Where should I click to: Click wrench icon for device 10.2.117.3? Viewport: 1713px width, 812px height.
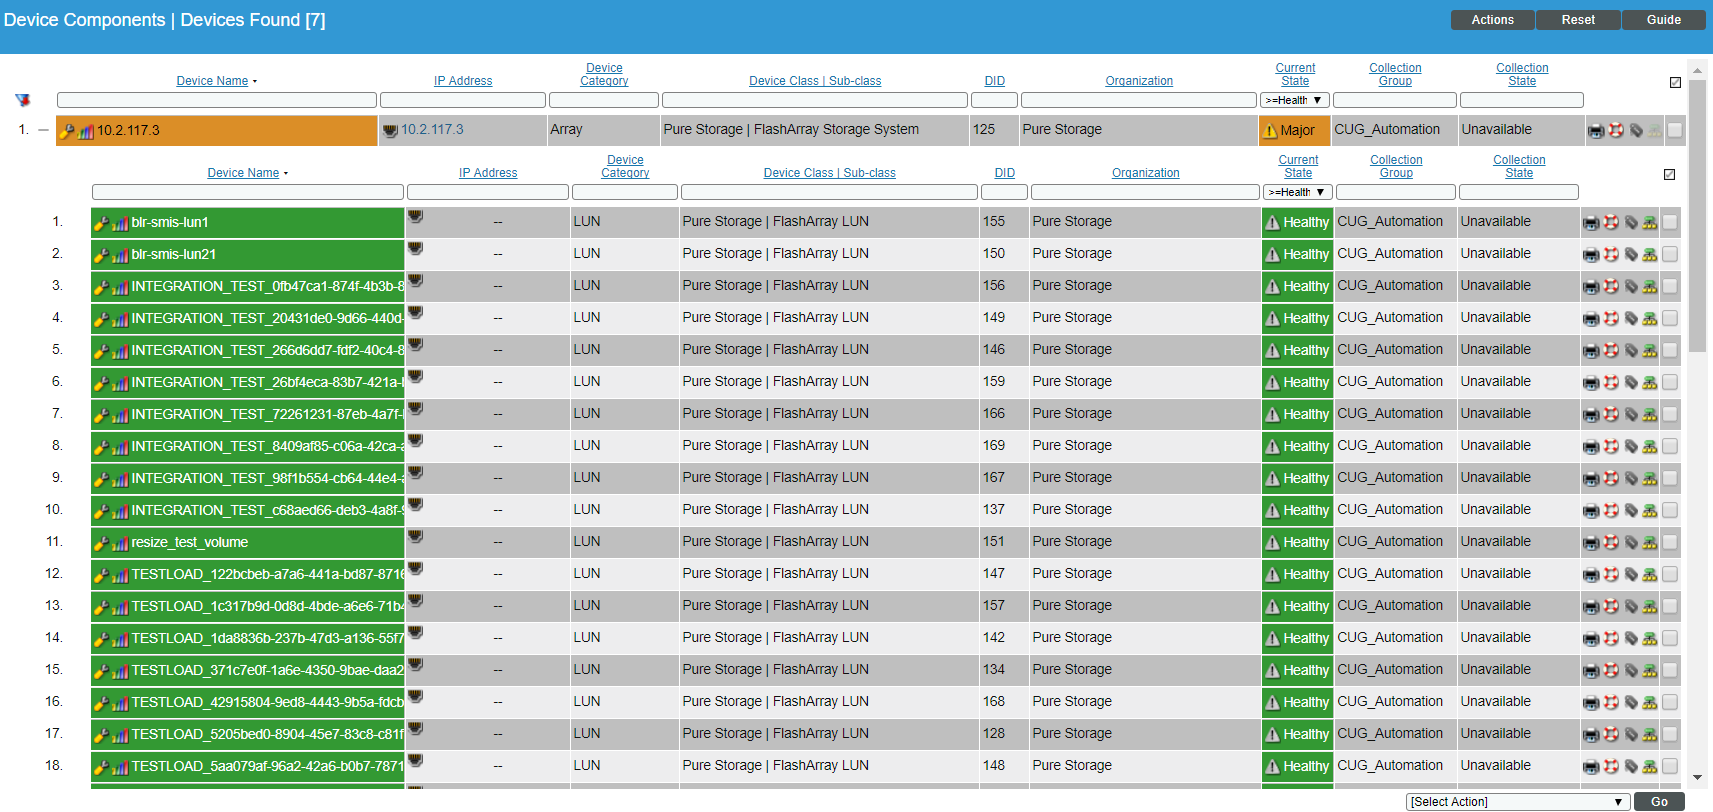coord(67,131)
